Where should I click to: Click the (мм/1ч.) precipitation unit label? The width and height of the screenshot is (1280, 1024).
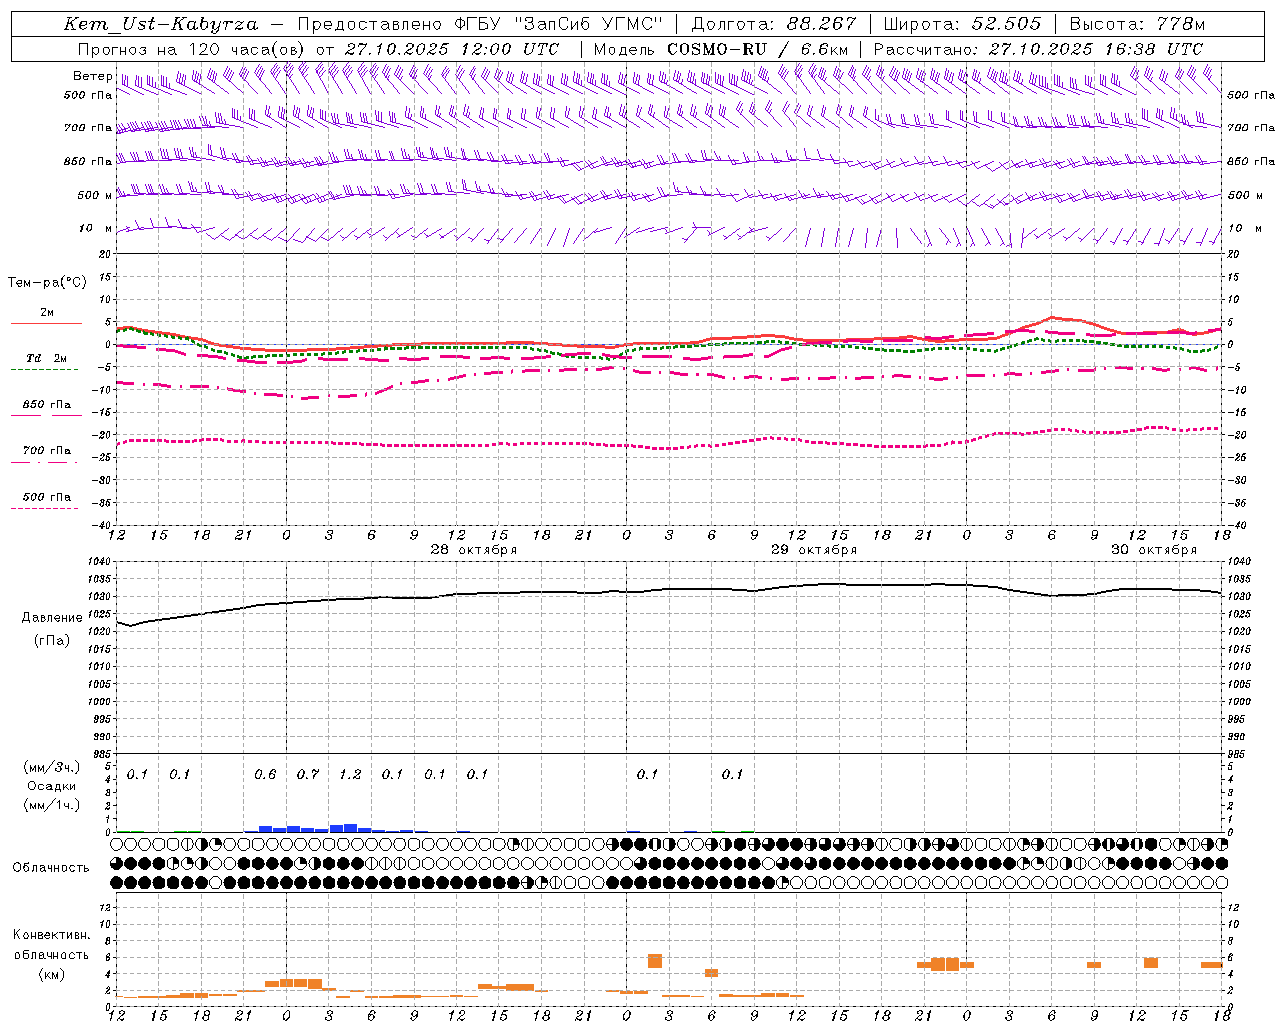[x=52, y=805]
